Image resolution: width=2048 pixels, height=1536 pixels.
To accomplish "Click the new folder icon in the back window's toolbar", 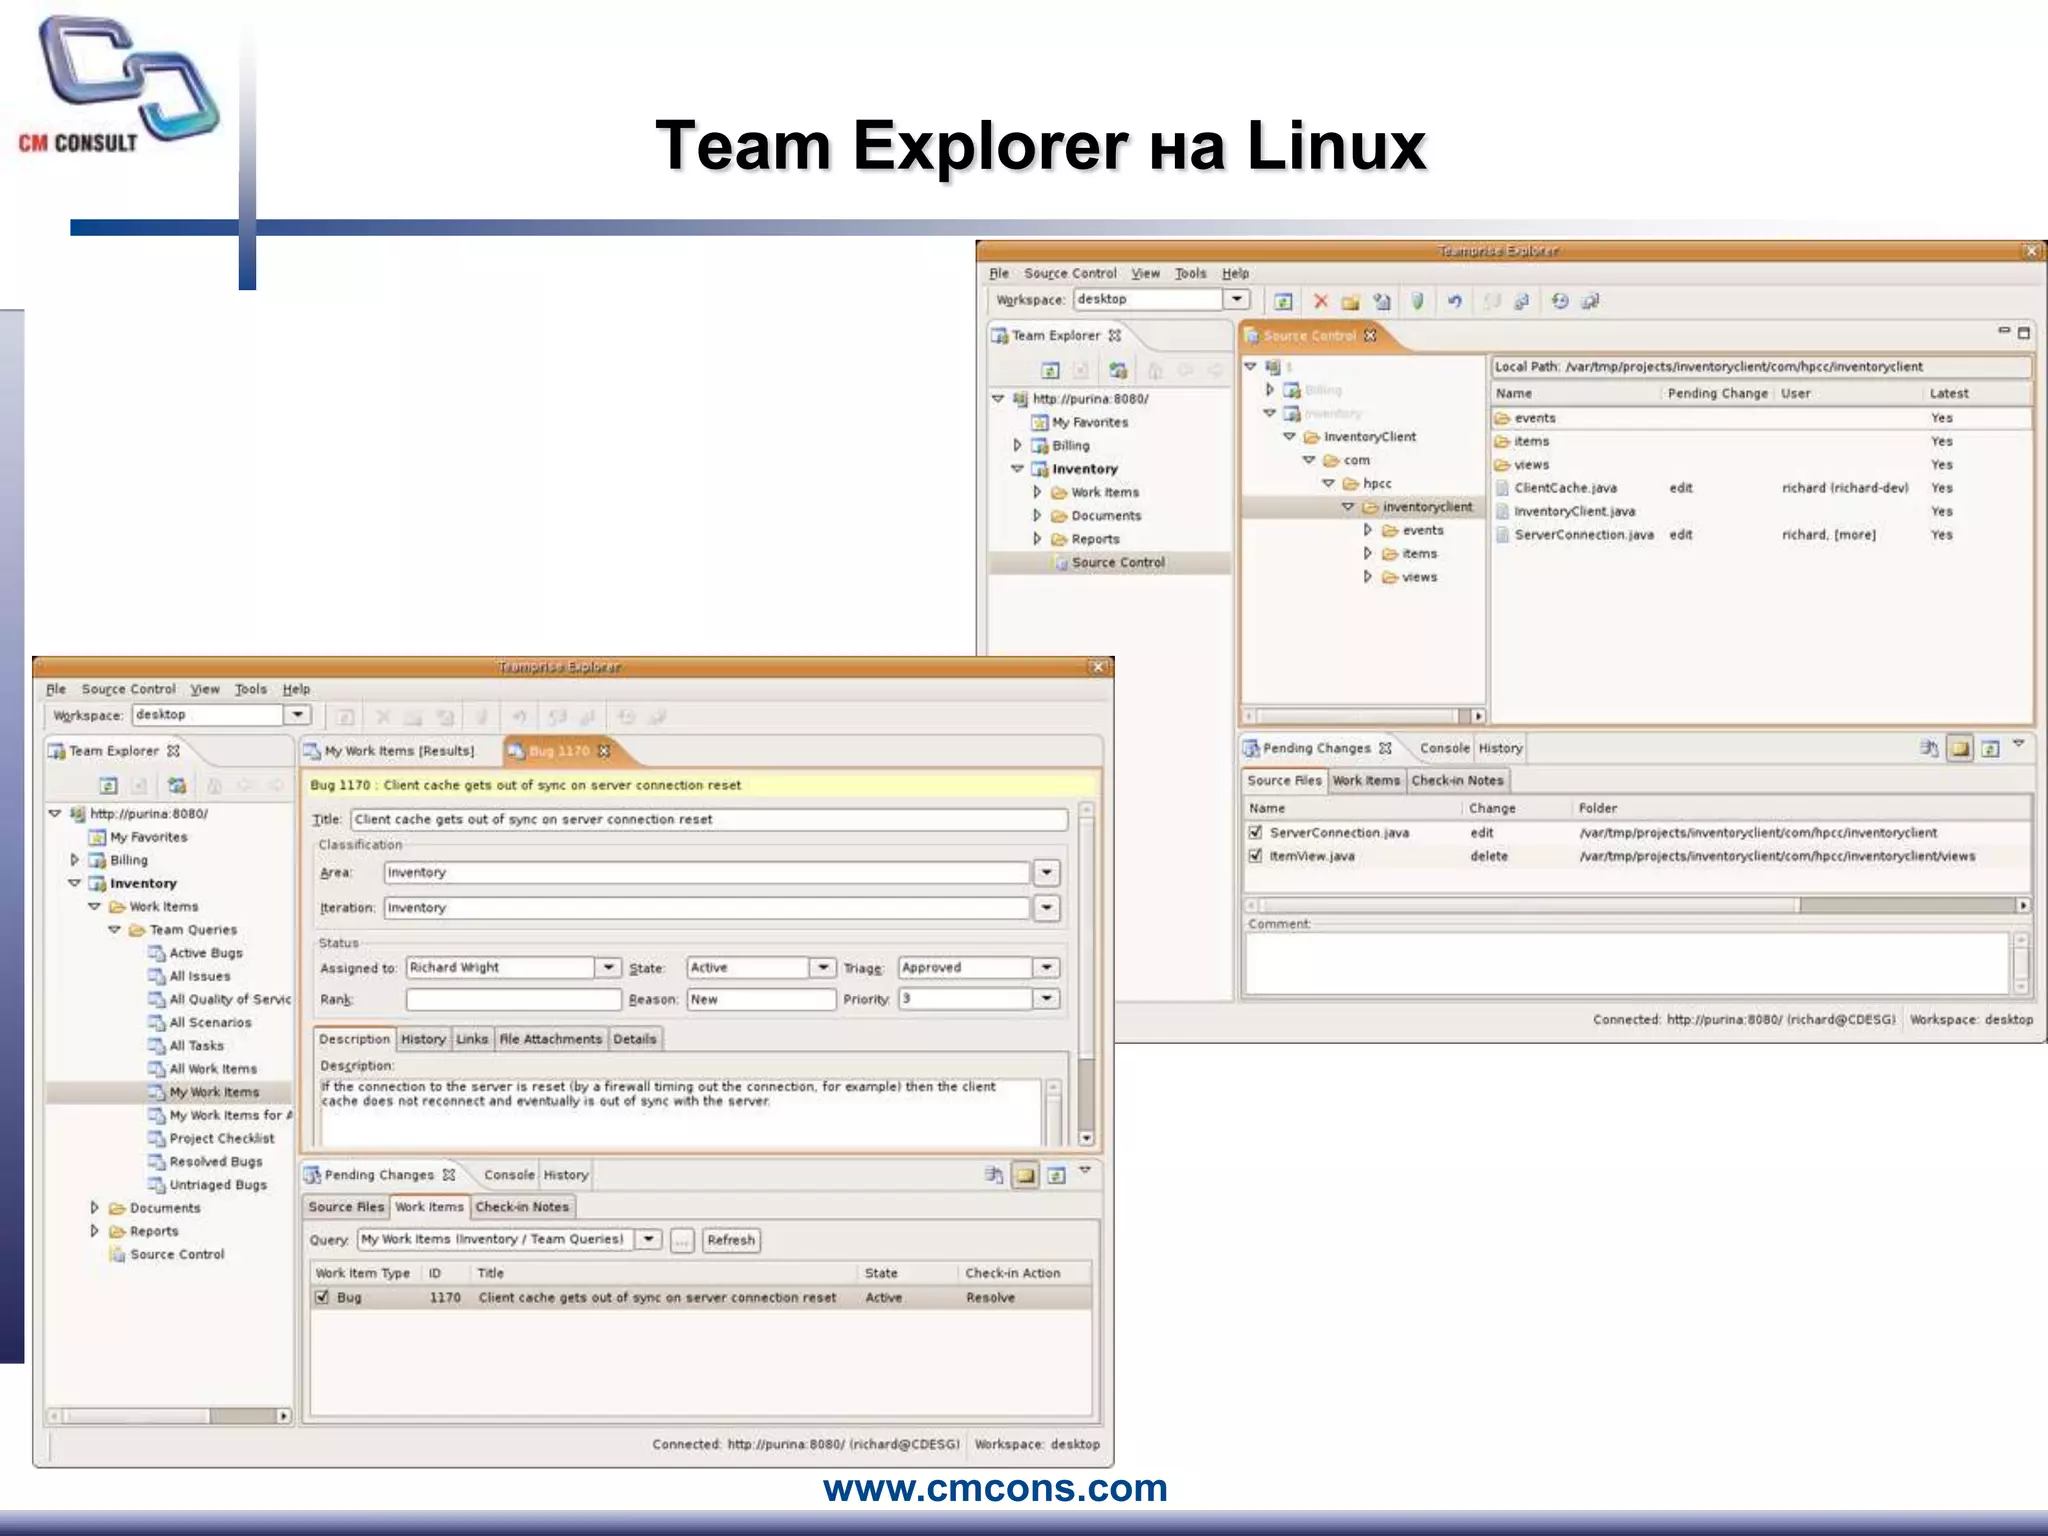I will click(1351, 301).
